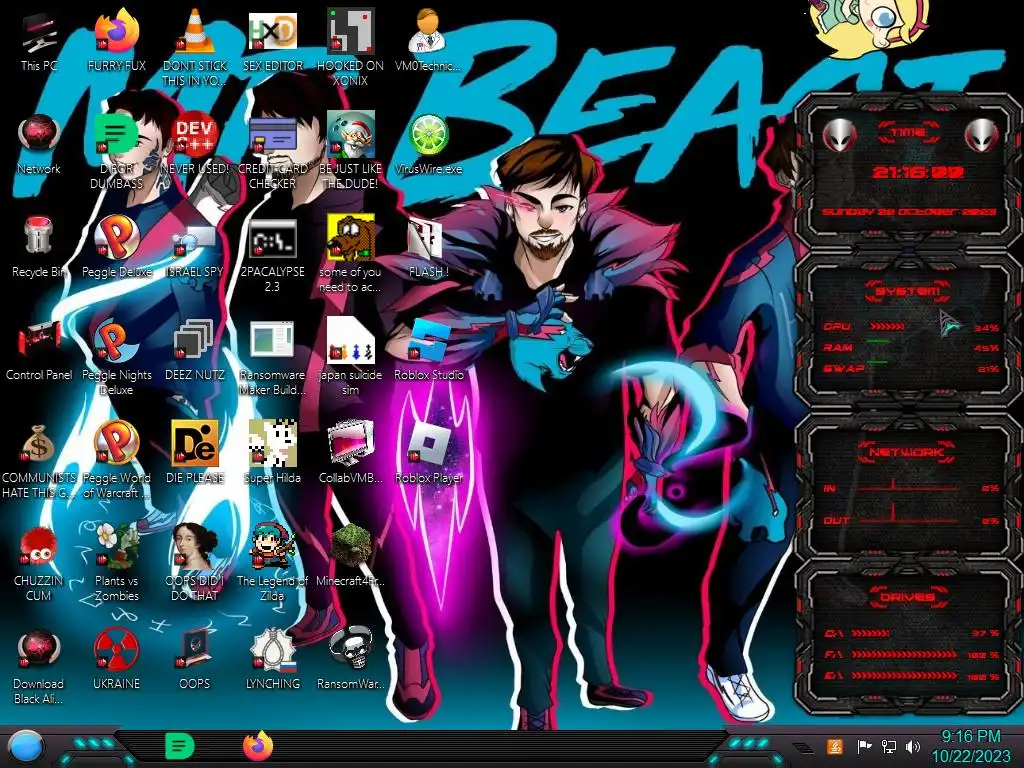The width and height of the screenshot is (1024, 768).
Task: Click the F:\ drive usage bar
Action: point(904,654)
